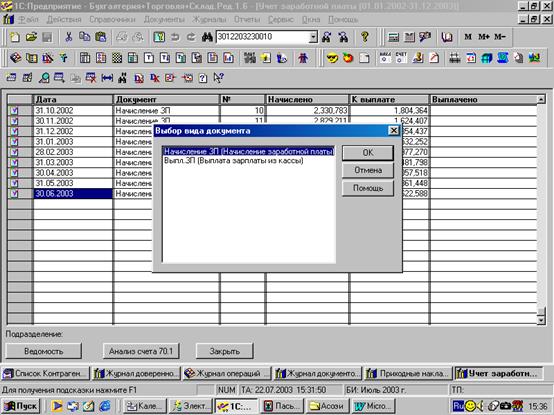This screenshot has width=554, height=415.
Task: Click the table scrollbar down arrow
Action: point(541,320)
